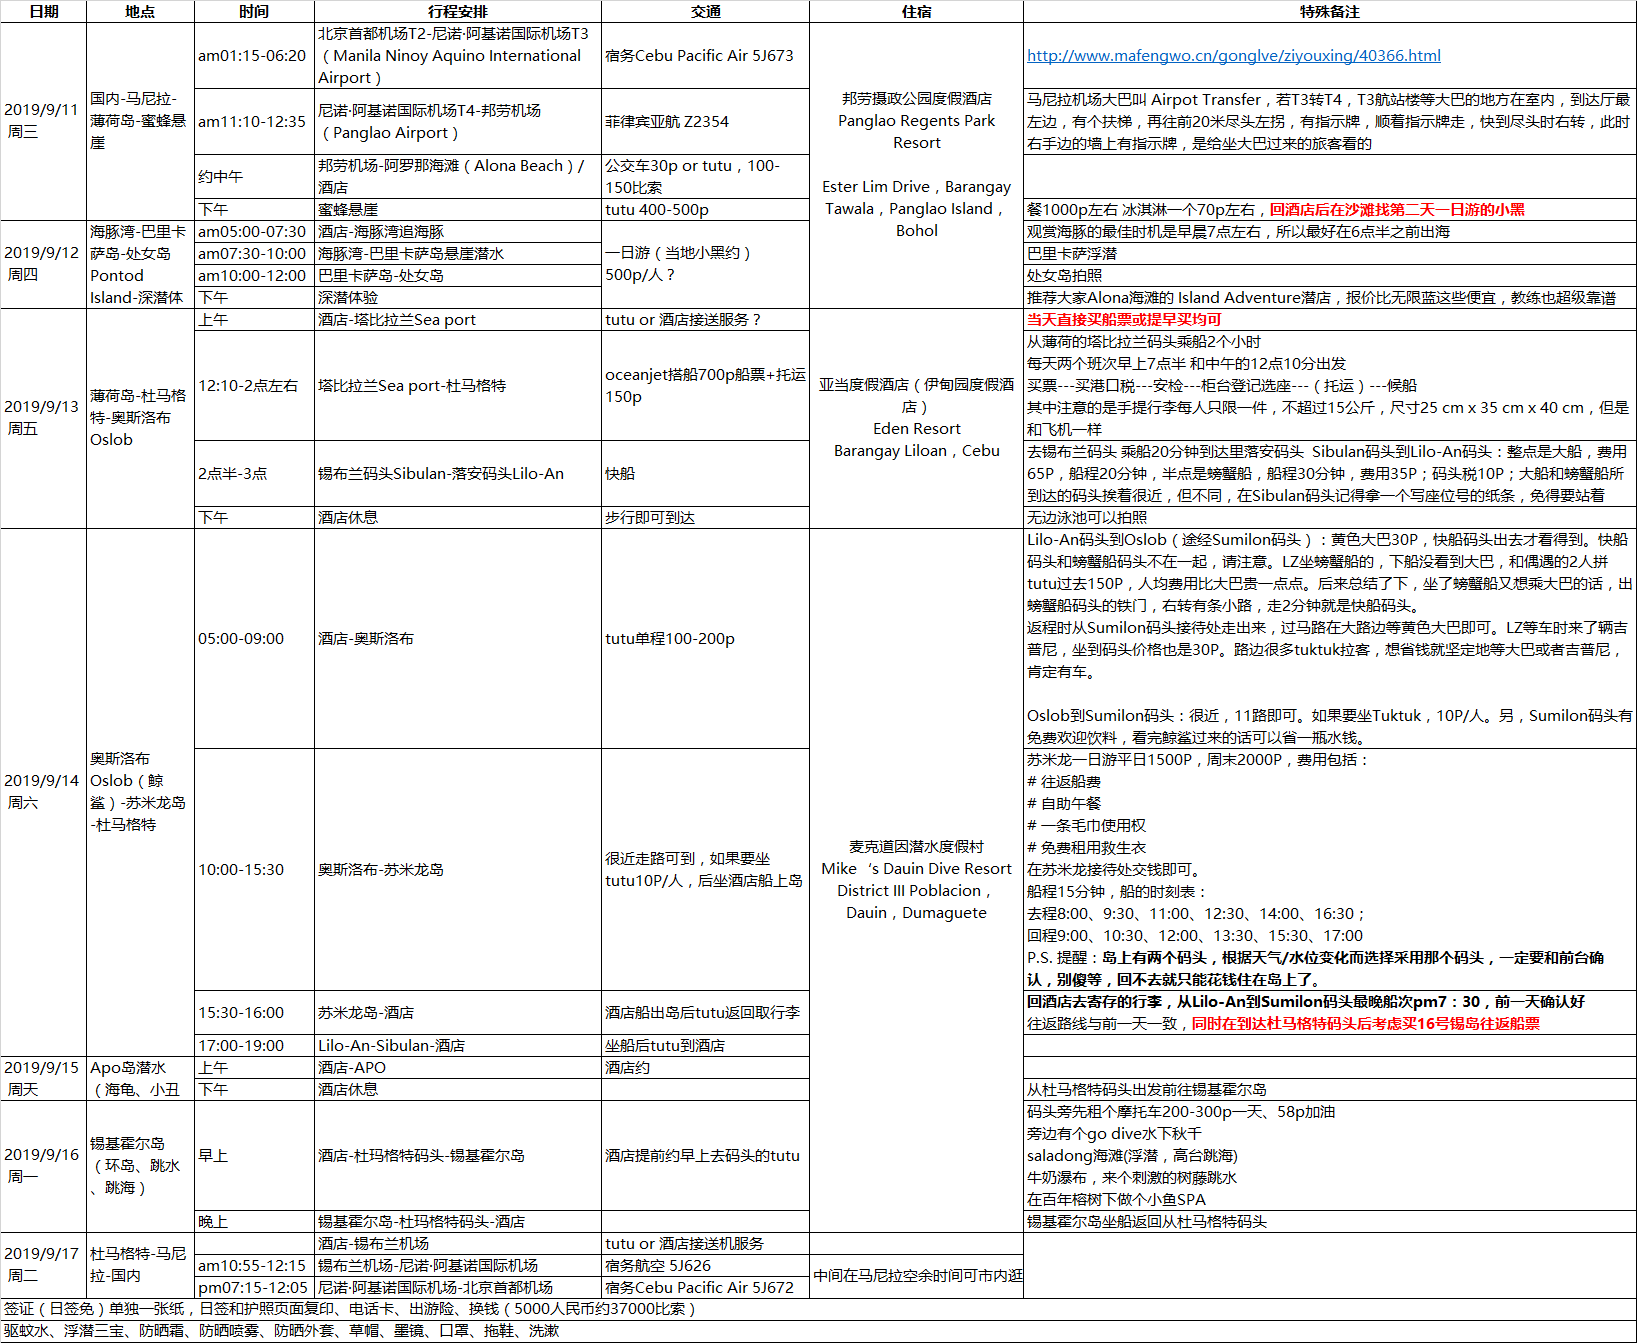Viewport: 1637px width, 1343px height.
Task: Click cell 奥斯洛布-苏米龙岛
Action: 458,870
